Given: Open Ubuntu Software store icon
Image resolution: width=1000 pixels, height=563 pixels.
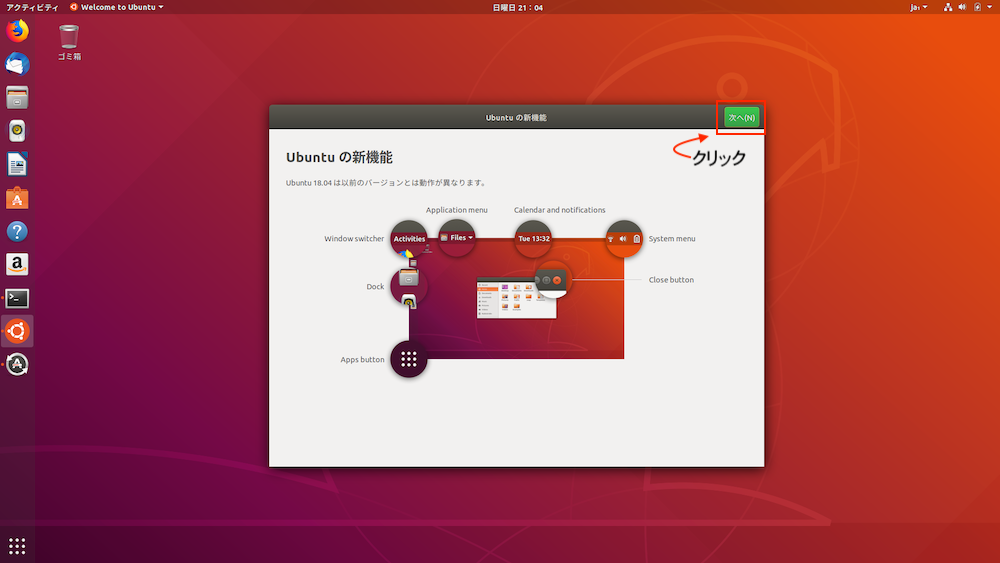Looking at the screenshot, I should click(17, 198).
